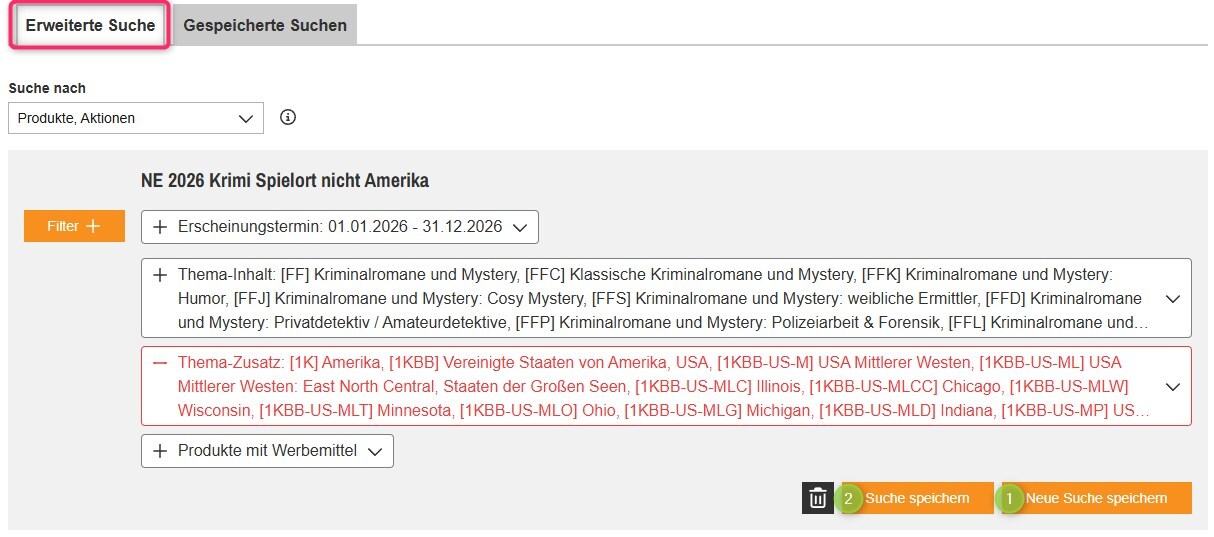Viewport: 1214px width, 537px height.
Task: Click the green badge numbered 2
Action: click(849, 498)
